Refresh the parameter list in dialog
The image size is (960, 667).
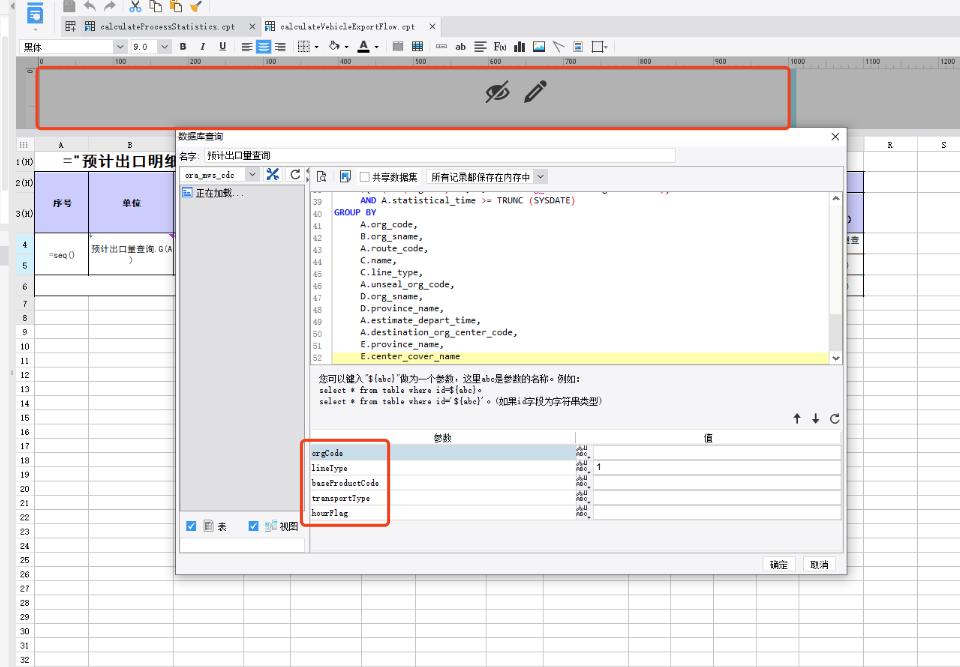point(835,419)
